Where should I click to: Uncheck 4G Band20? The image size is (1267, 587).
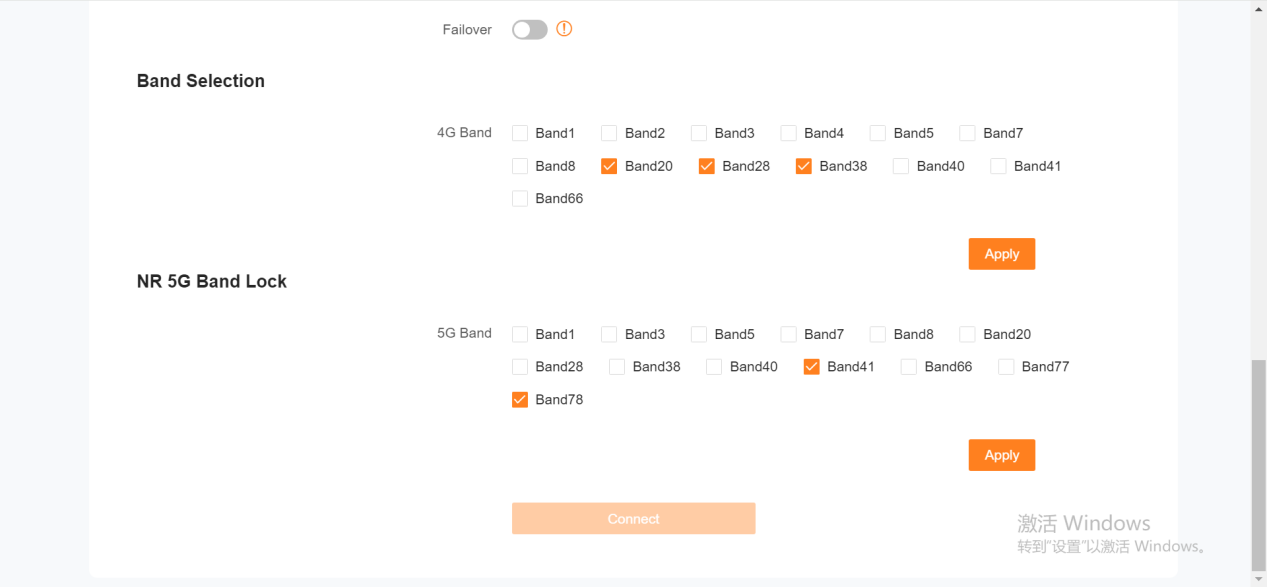[x=609, y=166]
